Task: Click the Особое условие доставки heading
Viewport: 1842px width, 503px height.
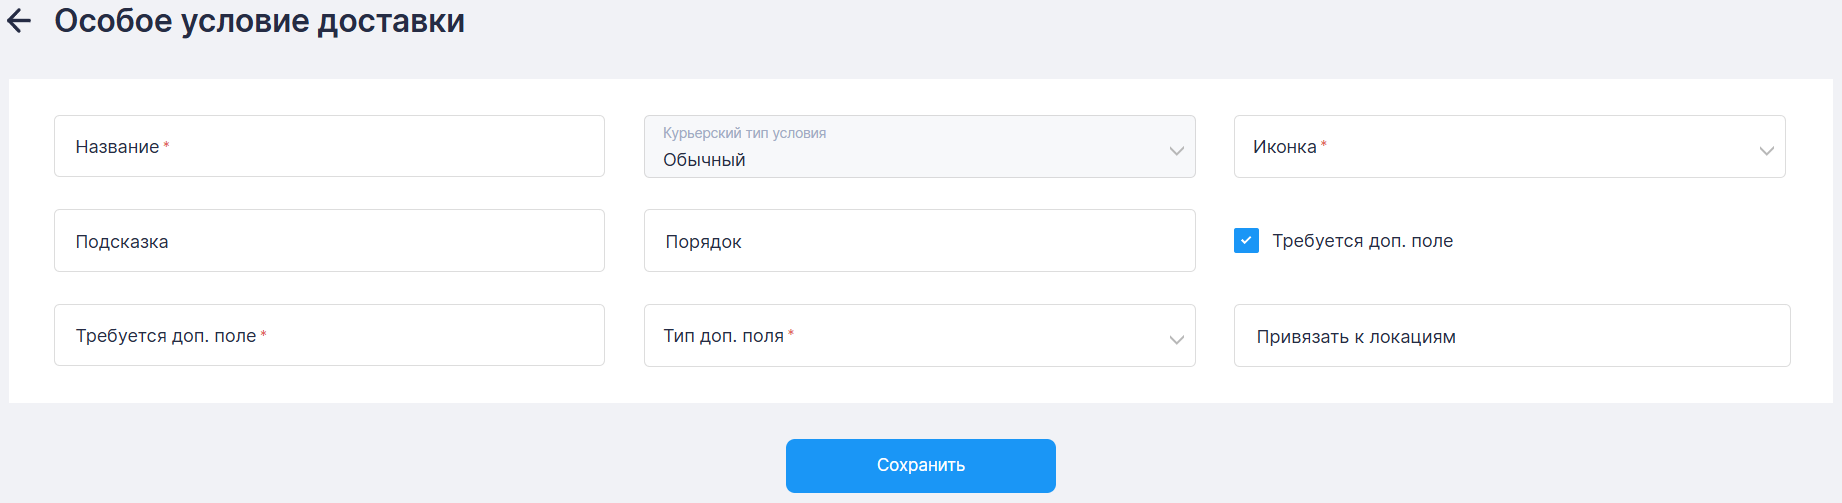Action: click(259, 21)
